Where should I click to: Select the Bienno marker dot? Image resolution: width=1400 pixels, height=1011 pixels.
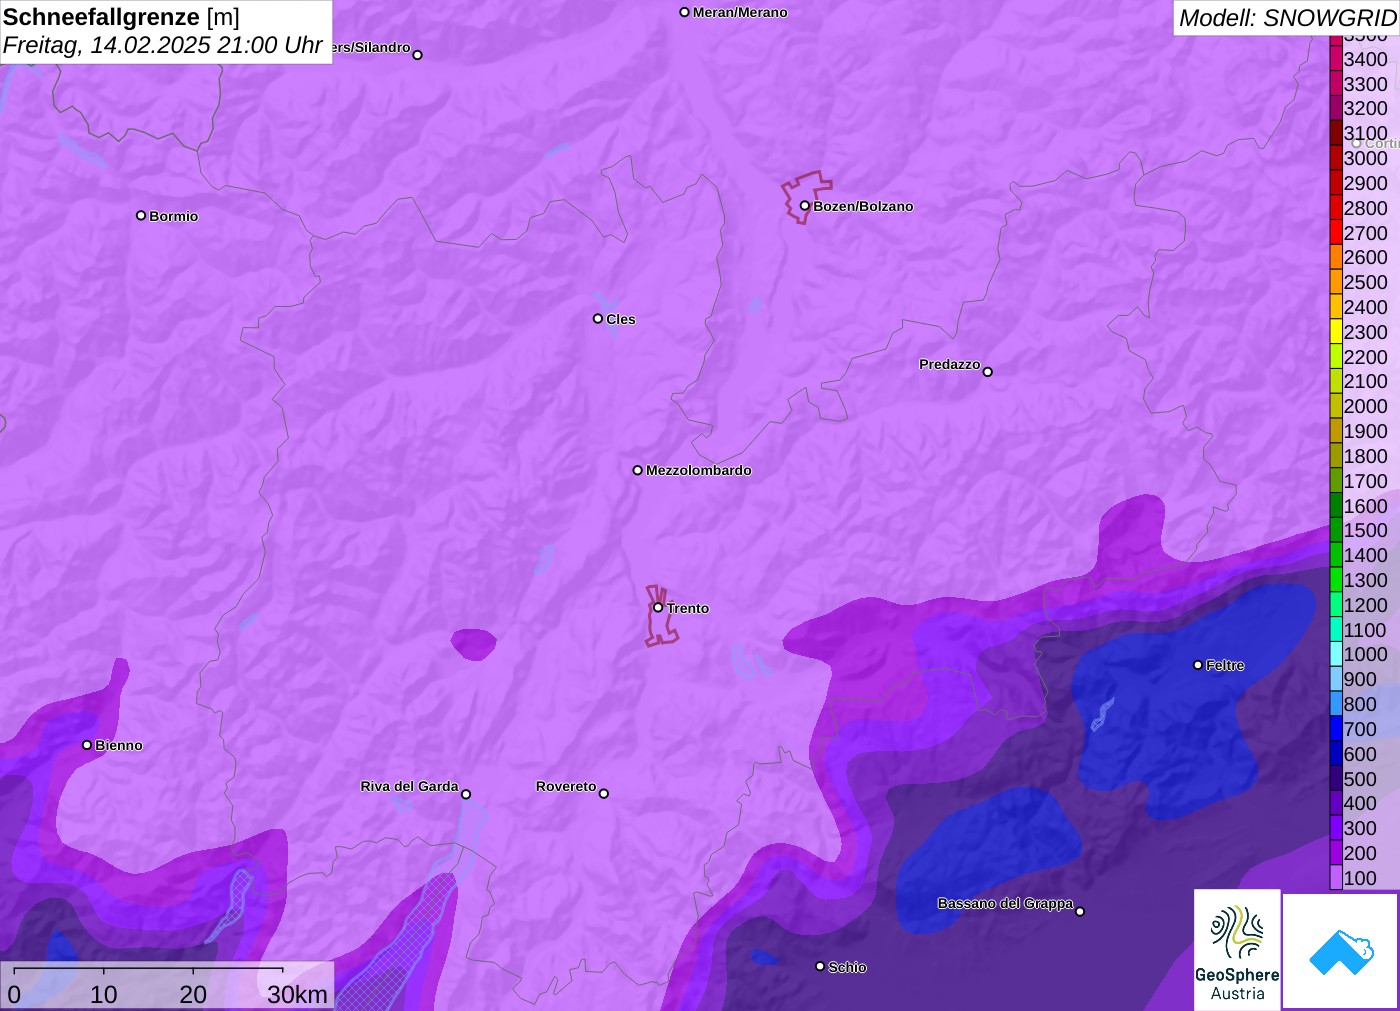pos(87,745)
